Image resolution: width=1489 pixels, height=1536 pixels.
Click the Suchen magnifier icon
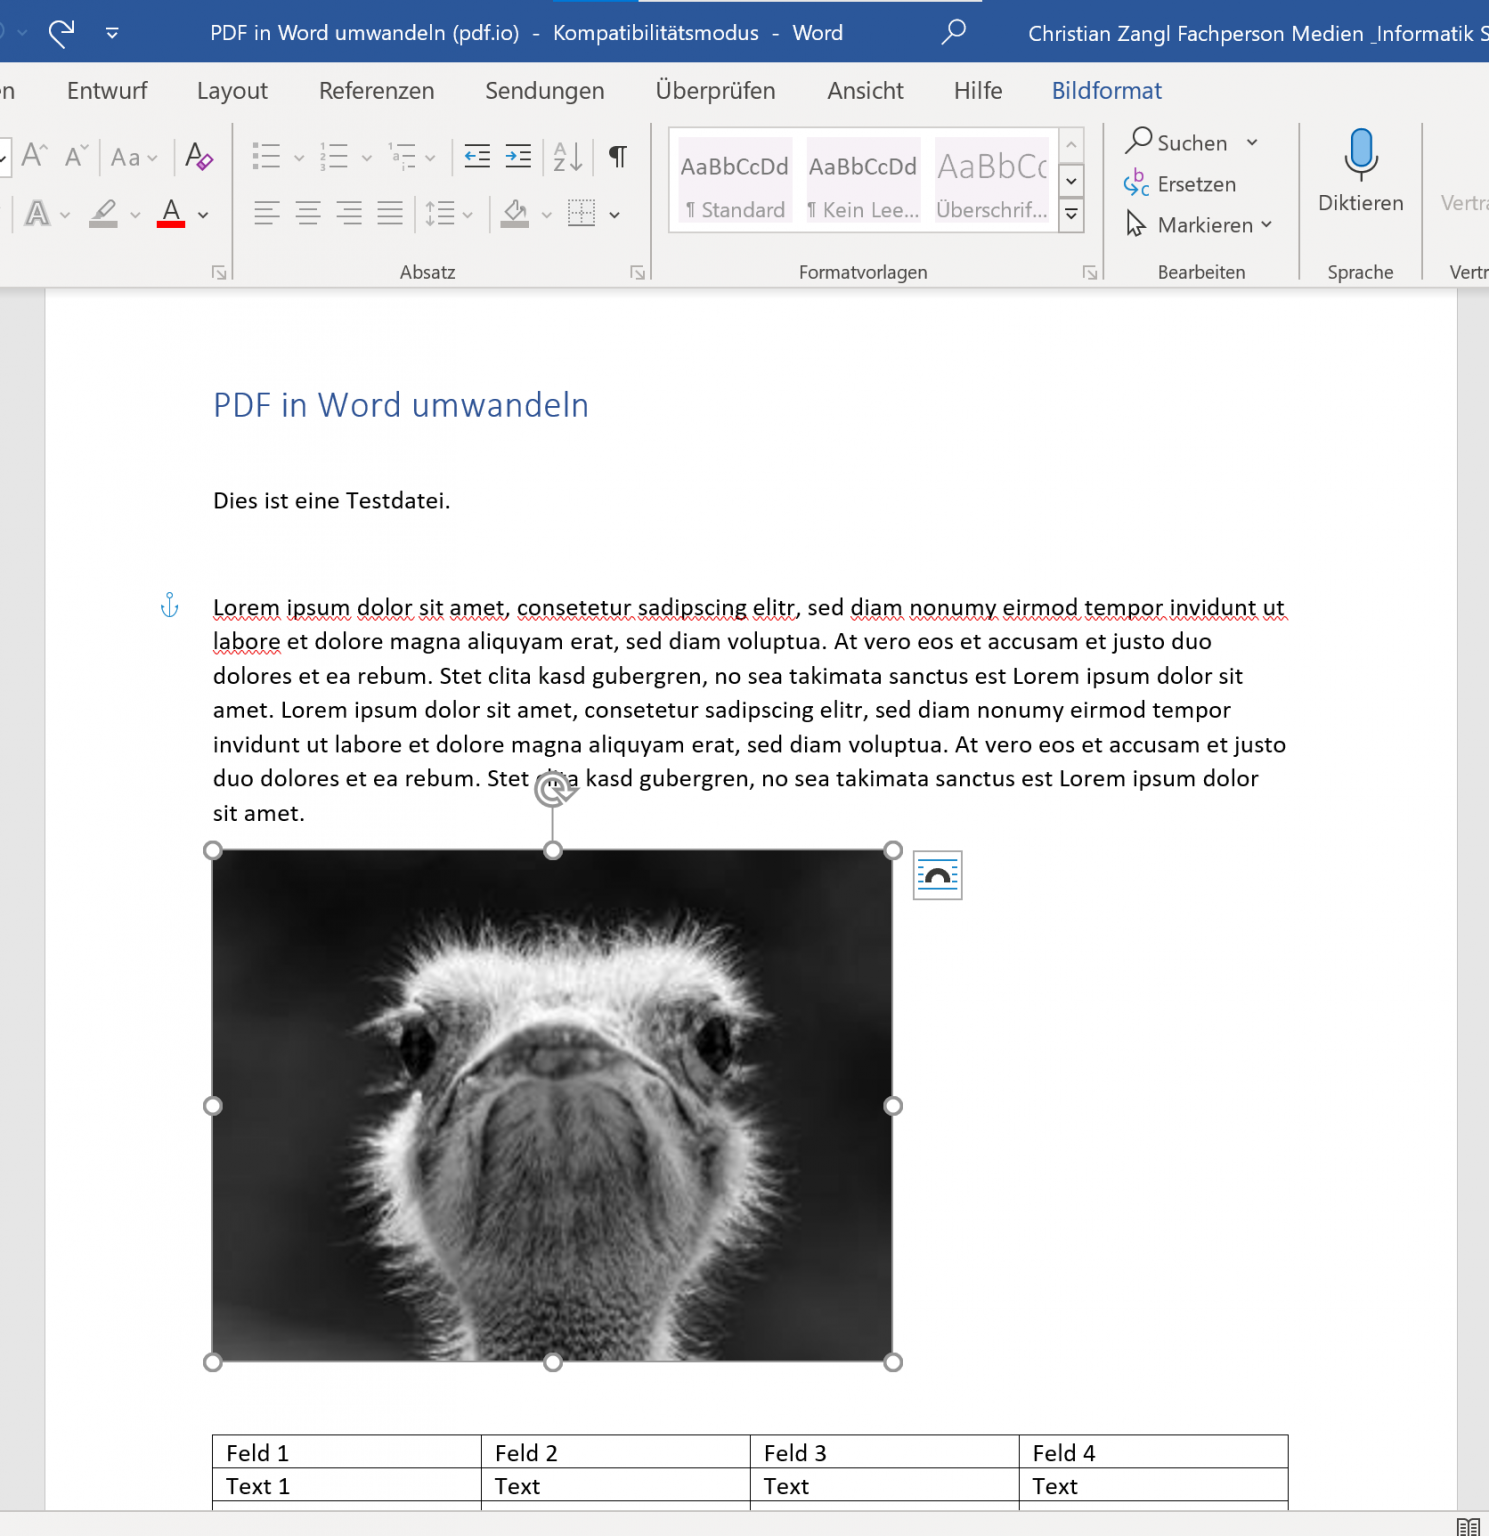[1139, 141]
